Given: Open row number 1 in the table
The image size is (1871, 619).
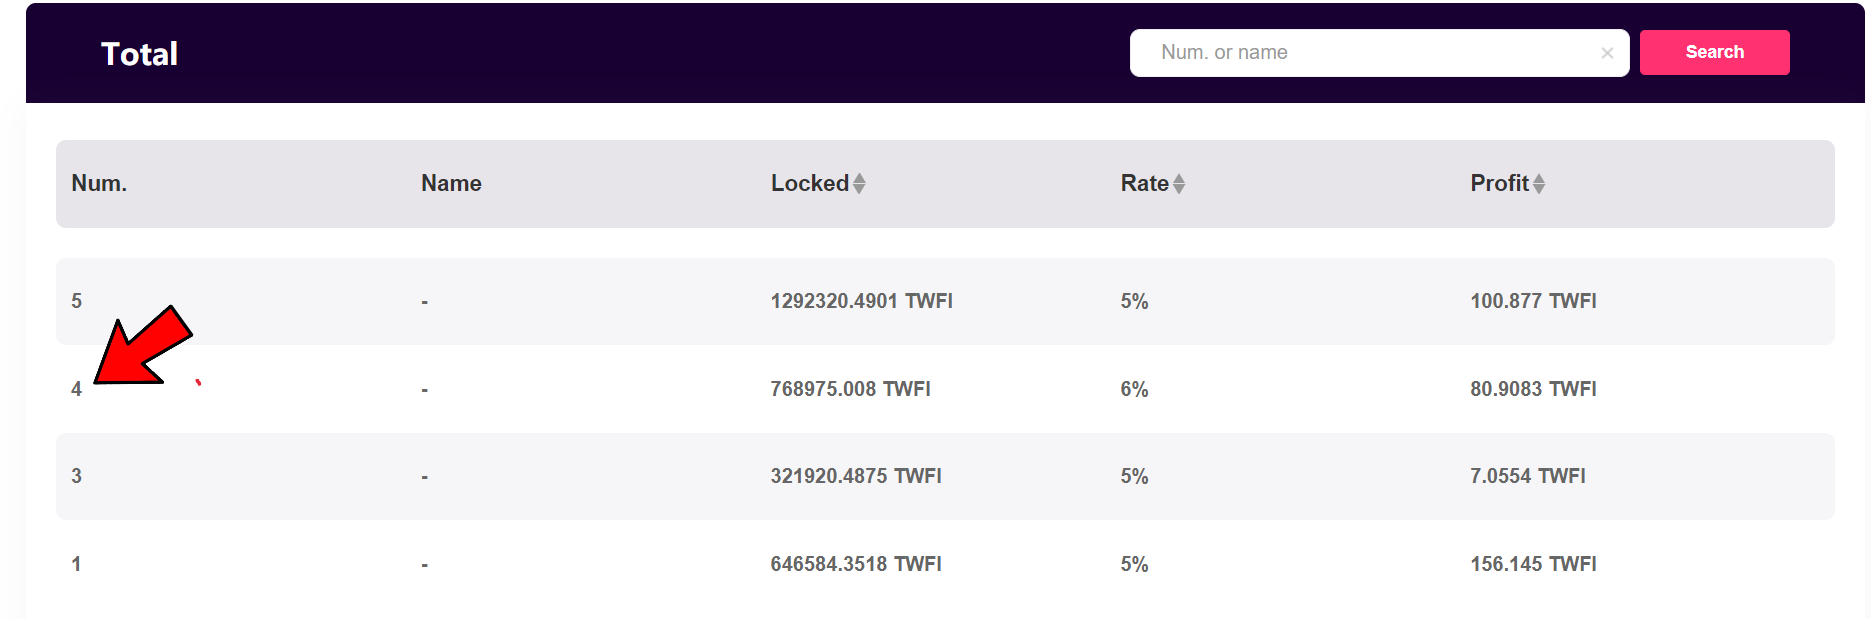Looking at the screenshot, I should click(x=77, y=564).
